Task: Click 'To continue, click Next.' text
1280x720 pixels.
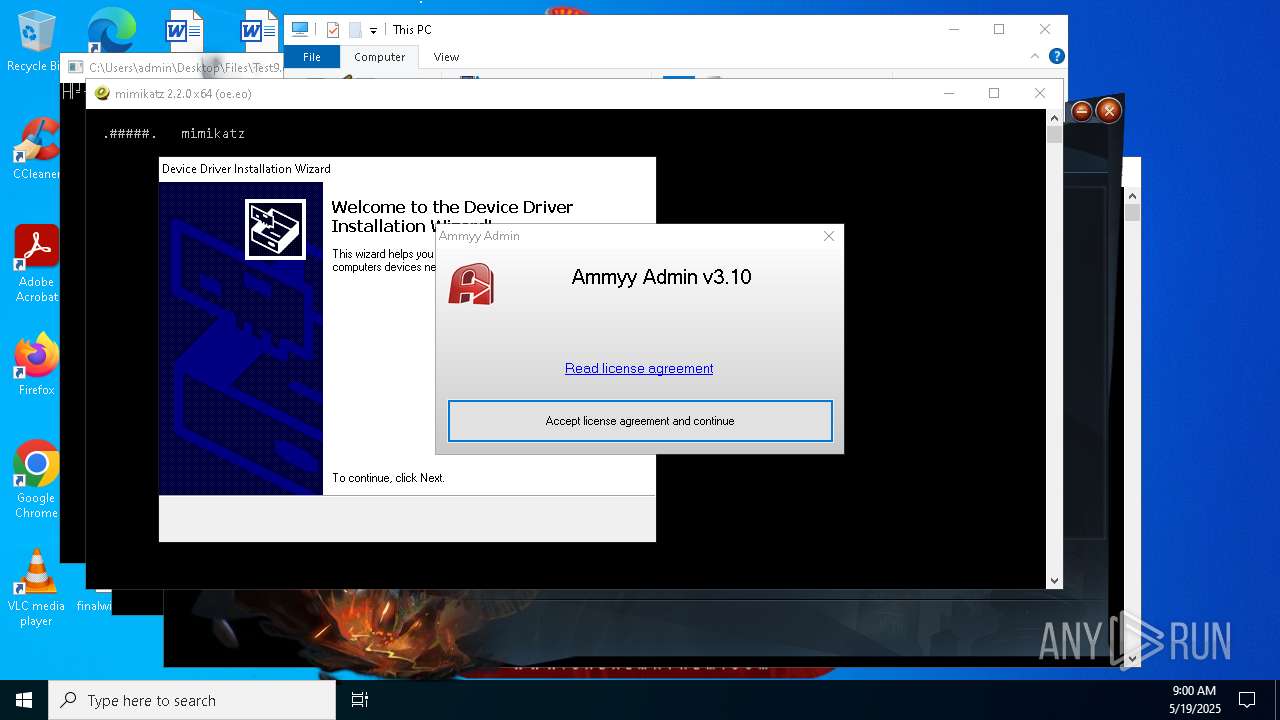Action: tap(388, 478)
